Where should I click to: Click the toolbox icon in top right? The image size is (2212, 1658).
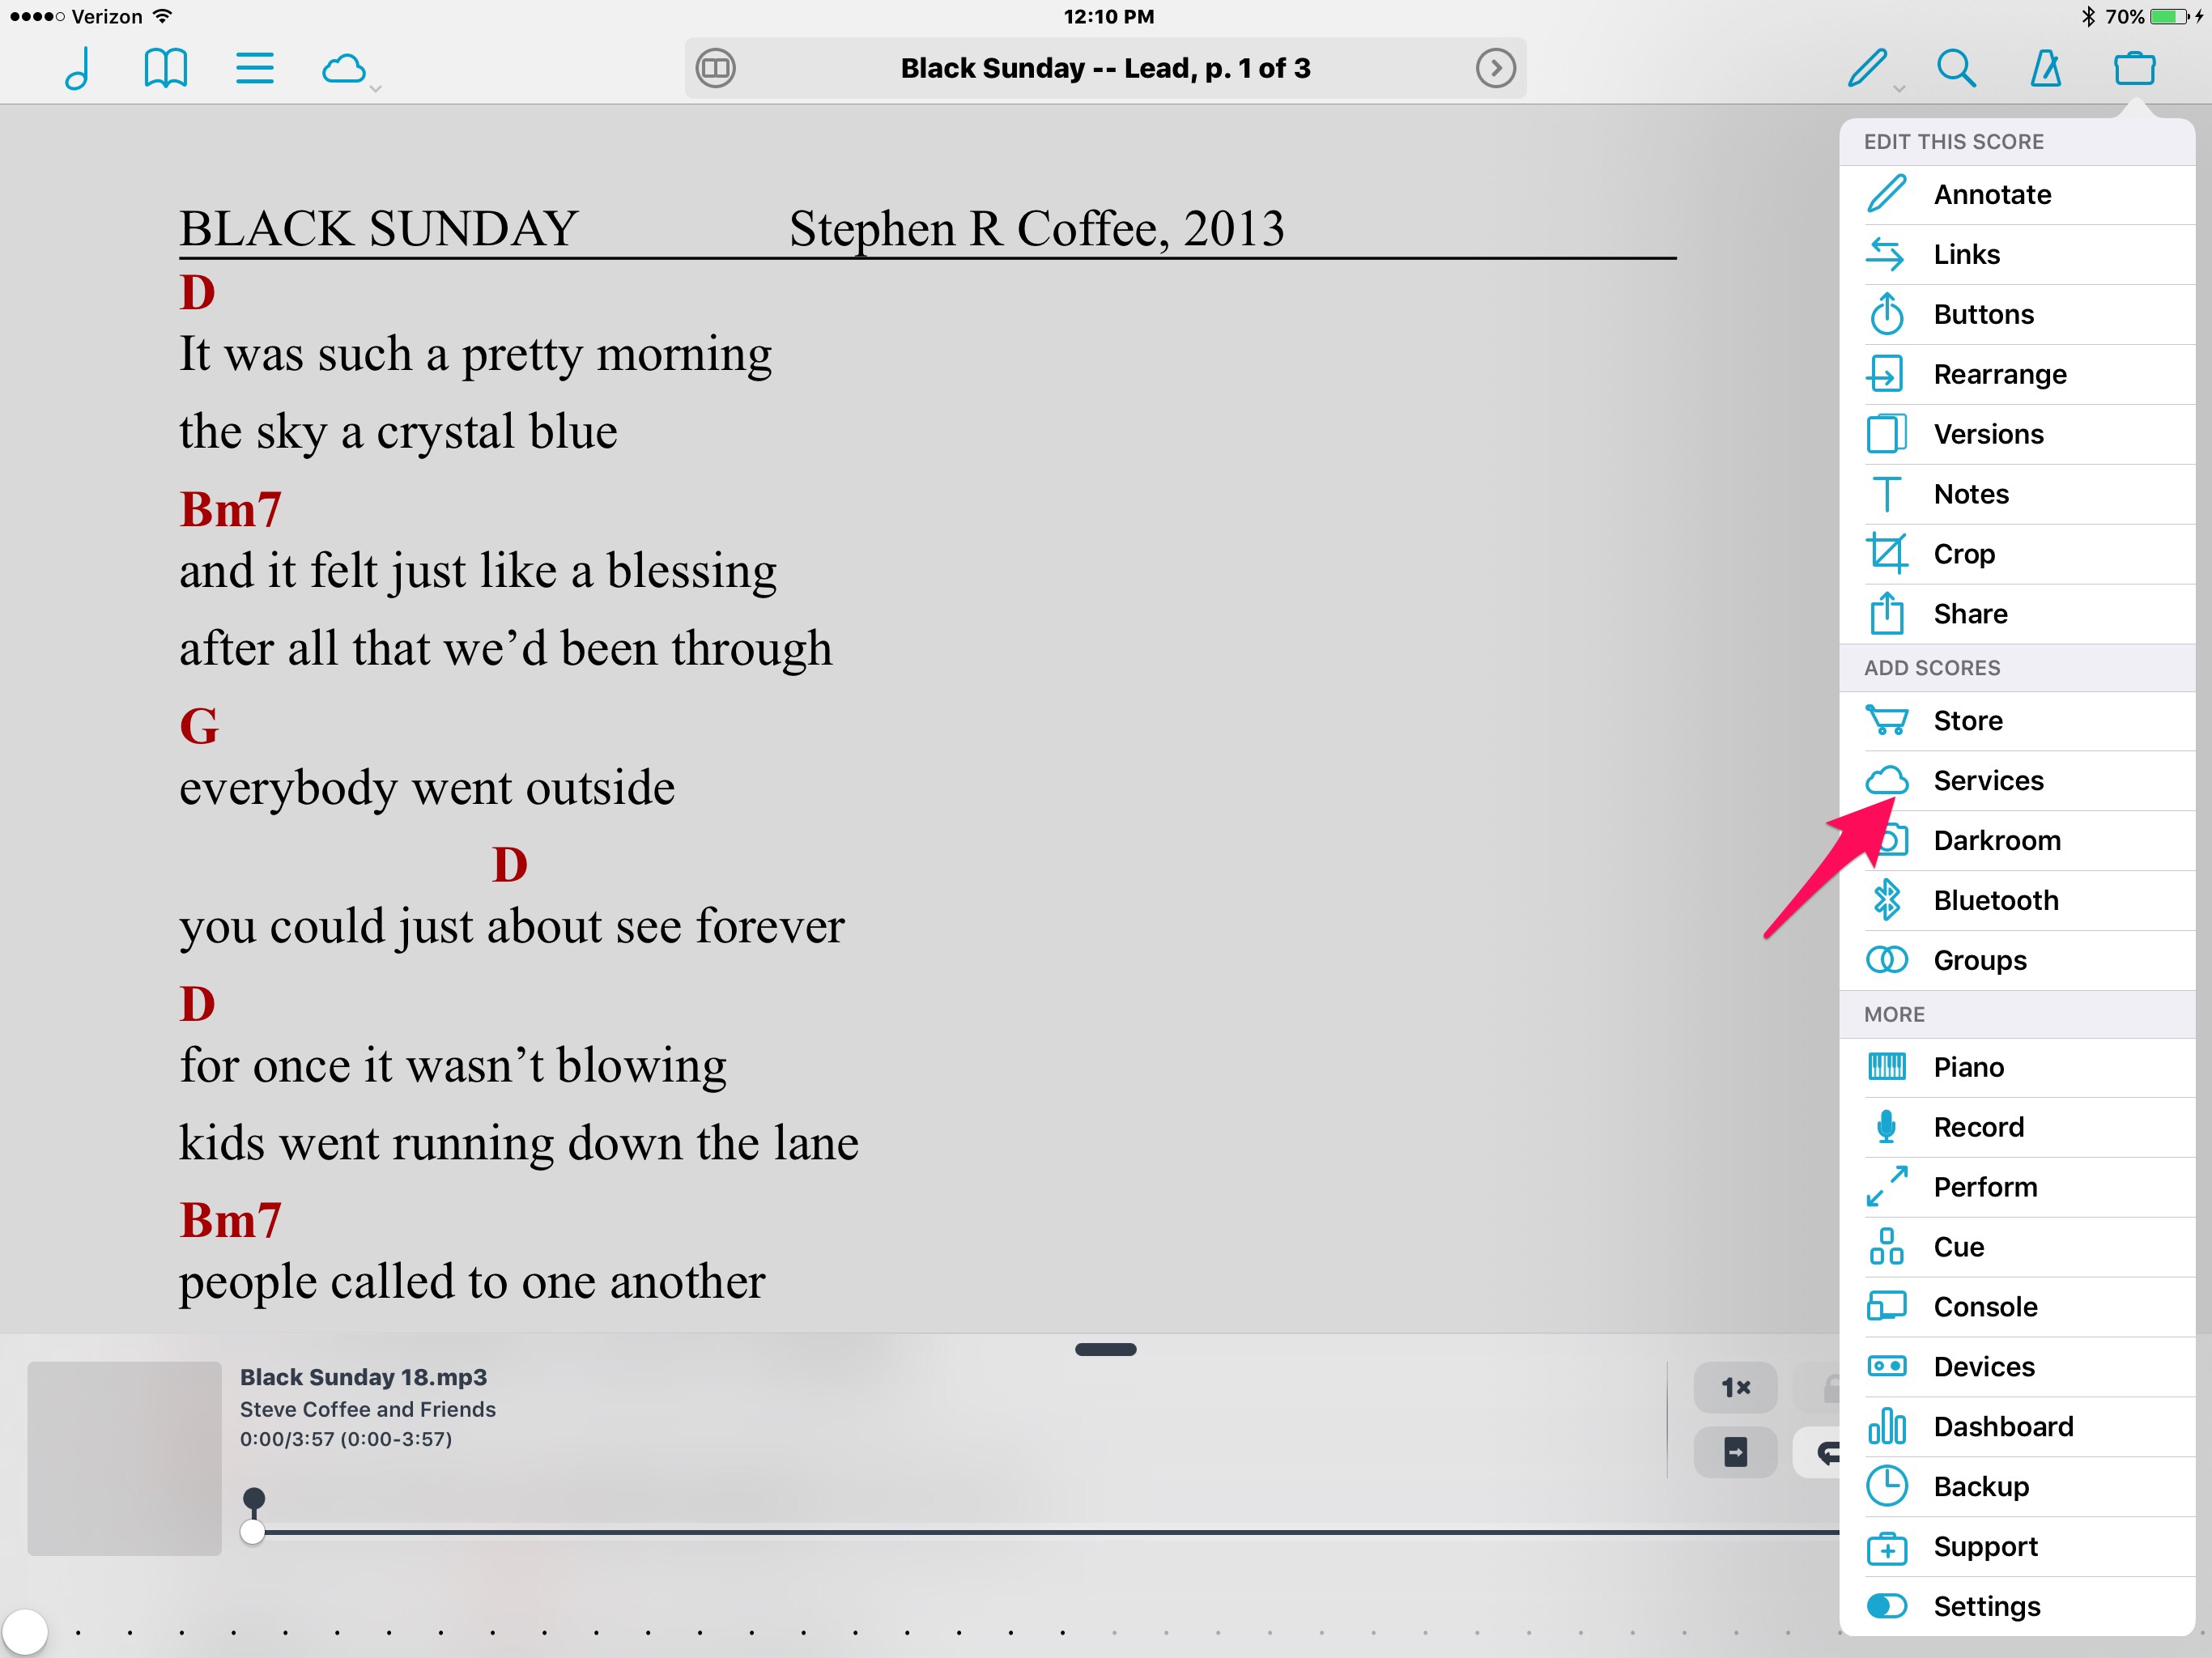click(x=2134, y=68)
